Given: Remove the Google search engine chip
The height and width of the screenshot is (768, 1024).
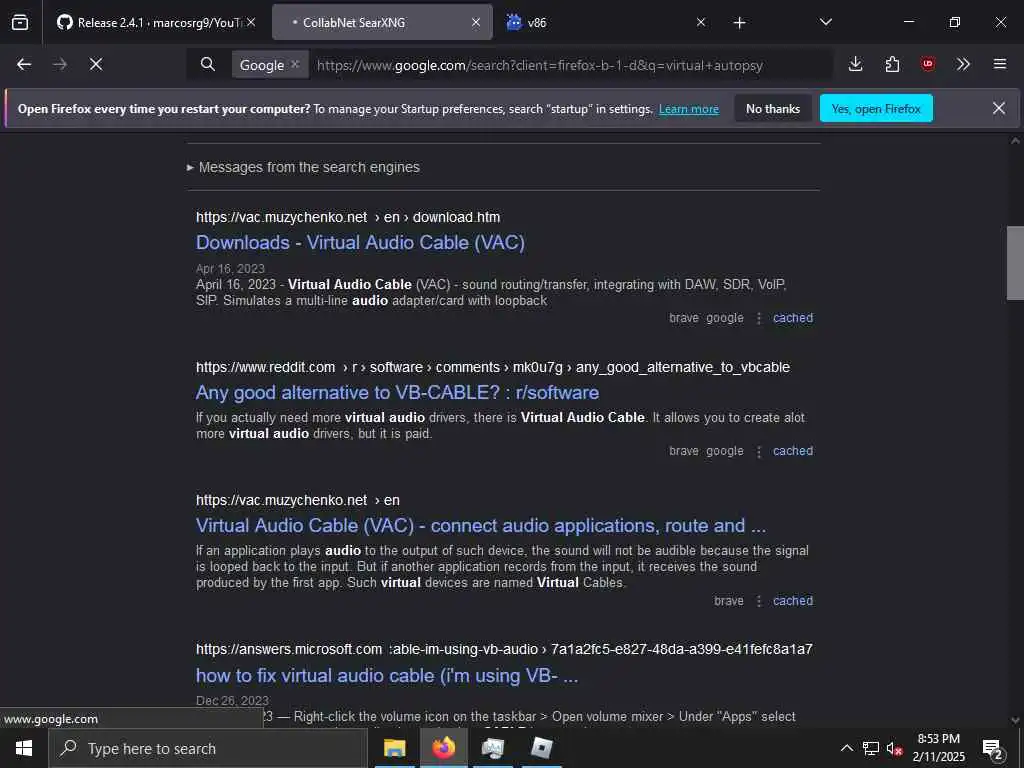Looking at the screenshot, I should point(295,64).
